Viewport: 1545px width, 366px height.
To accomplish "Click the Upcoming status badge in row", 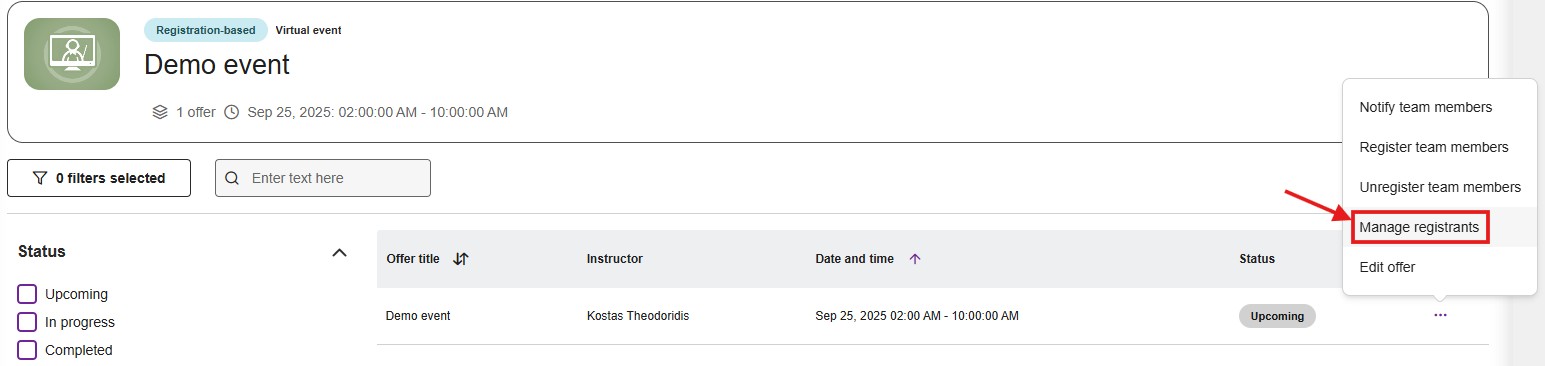I will (1277, 316).
